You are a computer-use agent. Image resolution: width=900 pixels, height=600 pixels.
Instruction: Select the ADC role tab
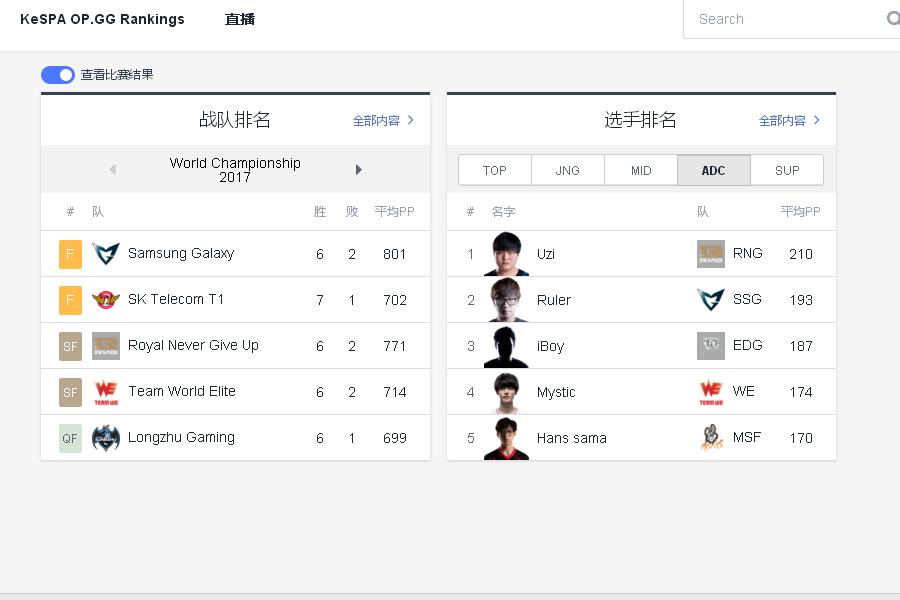(x=713, y=170)
